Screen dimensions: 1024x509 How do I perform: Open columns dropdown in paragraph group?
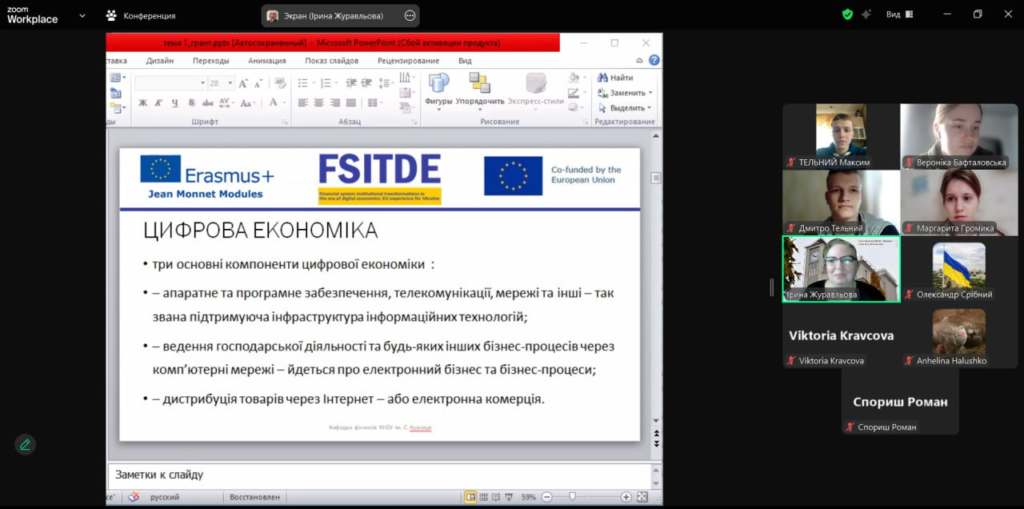click(374, 103)
